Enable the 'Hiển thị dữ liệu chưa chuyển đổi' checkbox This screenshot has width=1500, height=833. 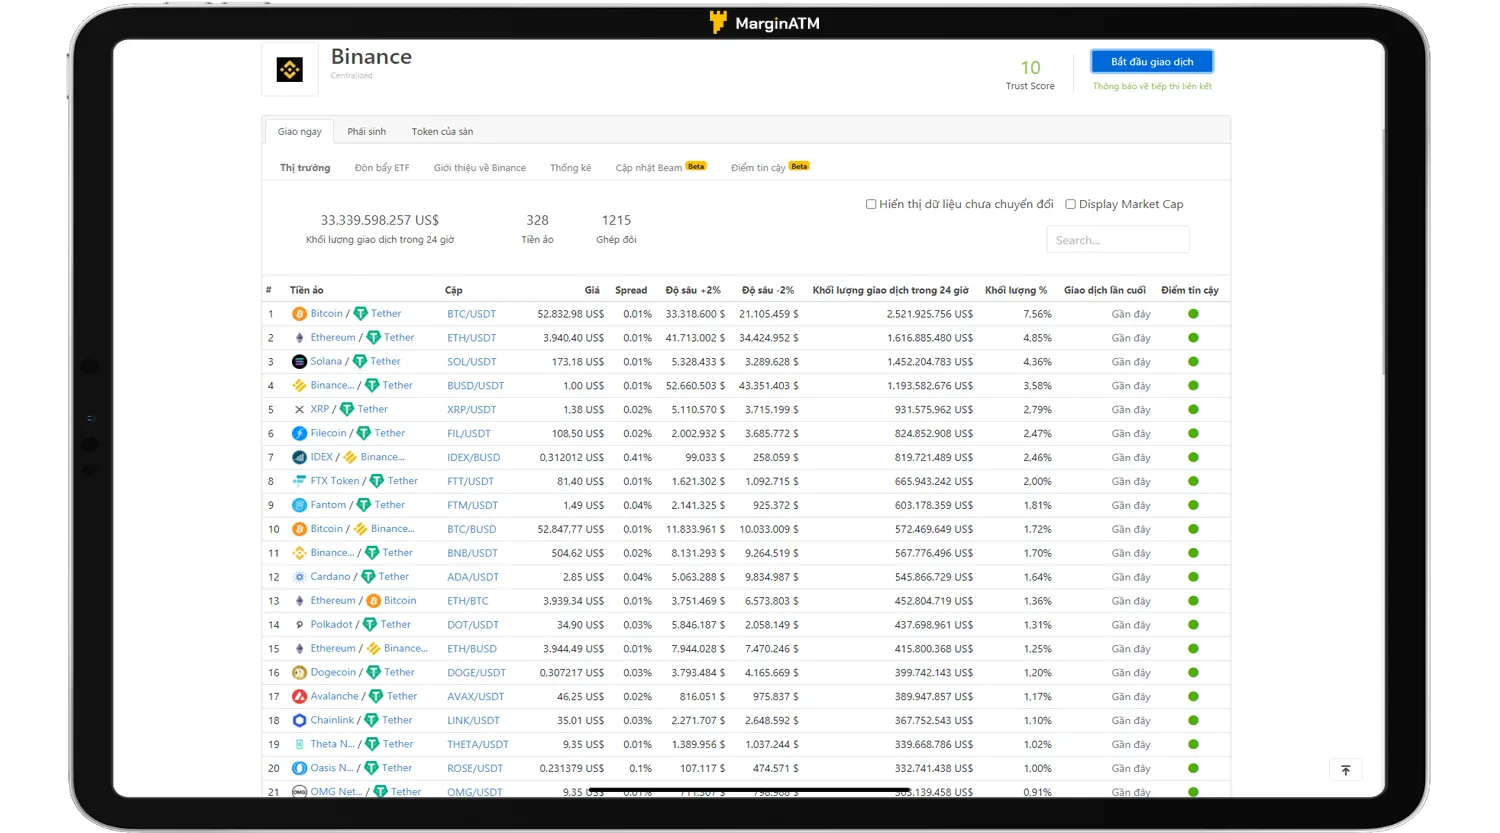coord(871,204)
